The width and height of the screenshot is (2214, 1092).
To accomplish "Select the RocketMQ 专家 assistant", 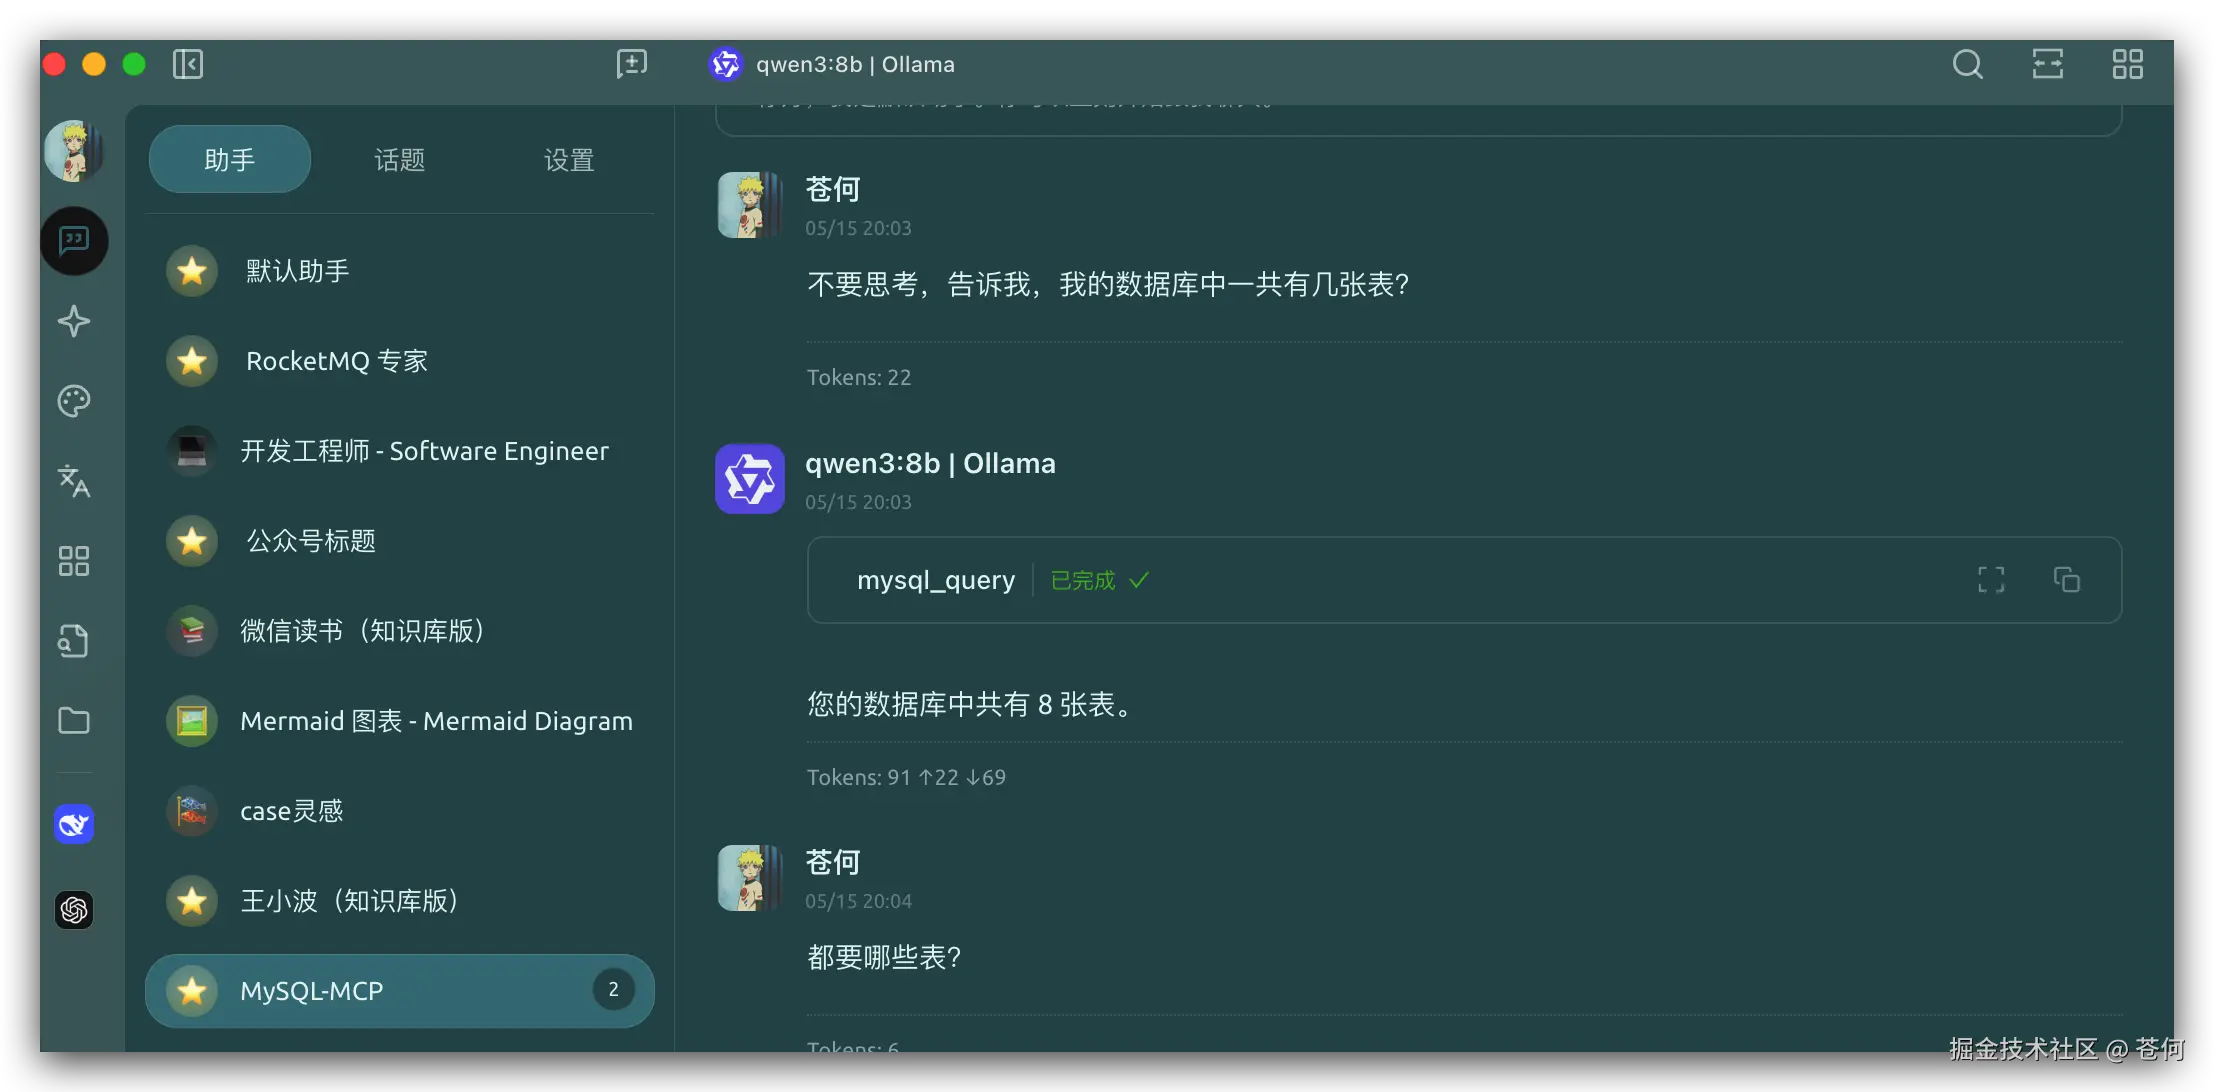I will point(336,361).
